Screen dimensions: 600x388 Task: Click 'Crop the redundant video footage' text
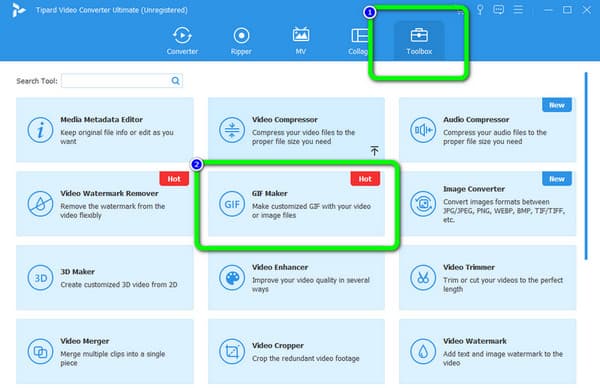click(x=306, y=359)
